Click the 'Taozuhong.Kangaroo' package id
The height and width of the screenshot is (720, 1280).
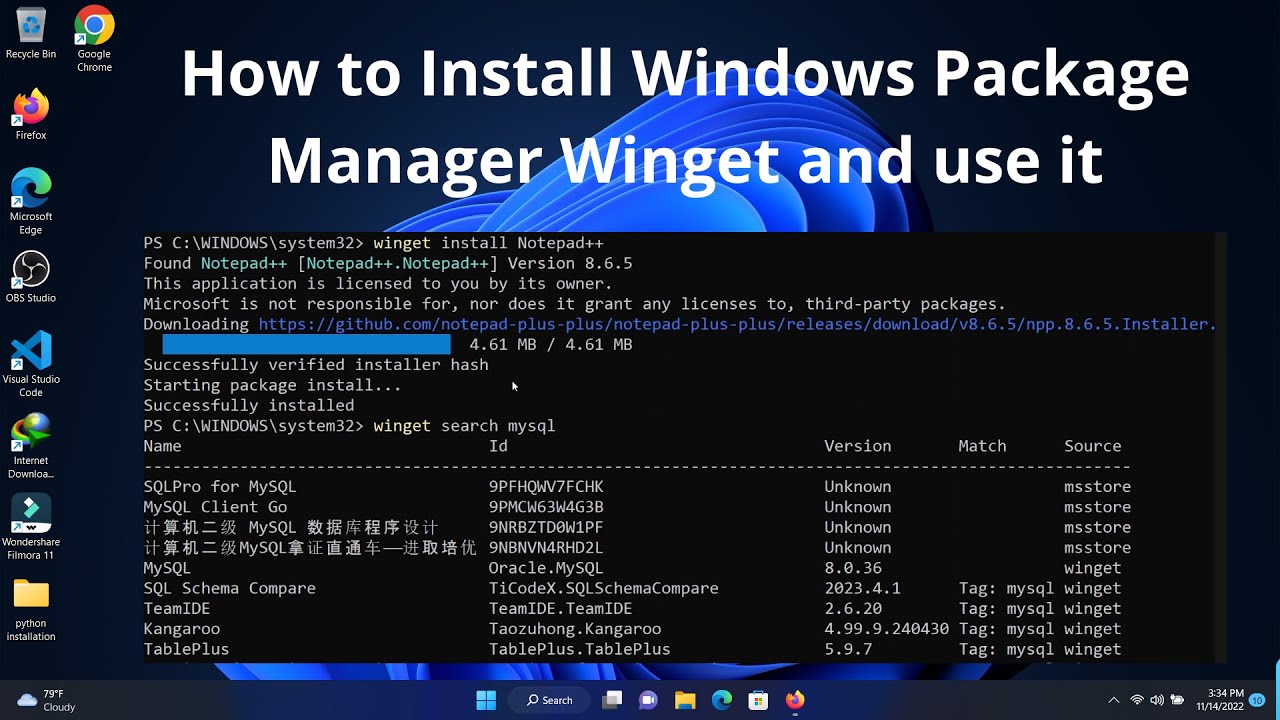pyautogui.click(x=574, y=629)
